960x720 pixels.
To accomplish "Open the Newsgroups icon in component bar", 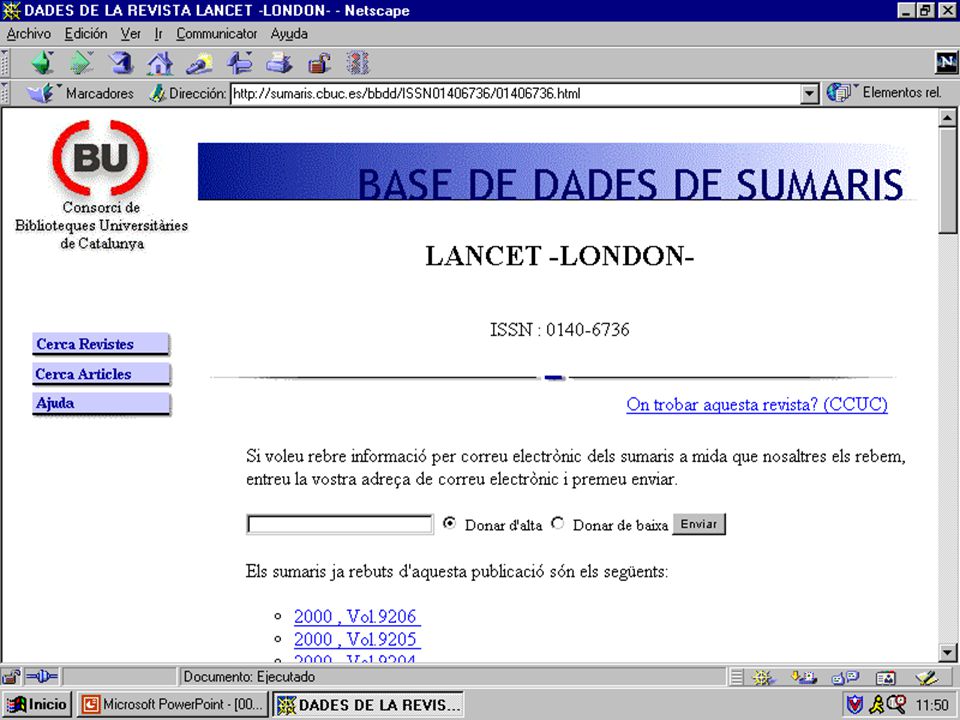I will coord(845,677).
